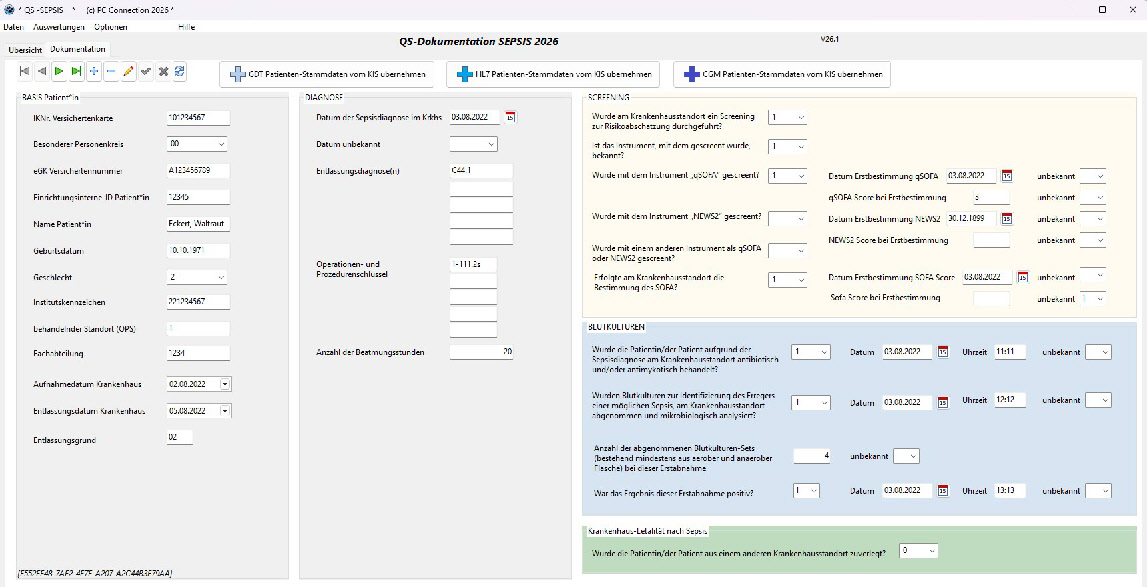The height and width of the screenshot is (587, 1147).
Task: Save changes with the checkmark icon
Action: click(x=146, y=71)
